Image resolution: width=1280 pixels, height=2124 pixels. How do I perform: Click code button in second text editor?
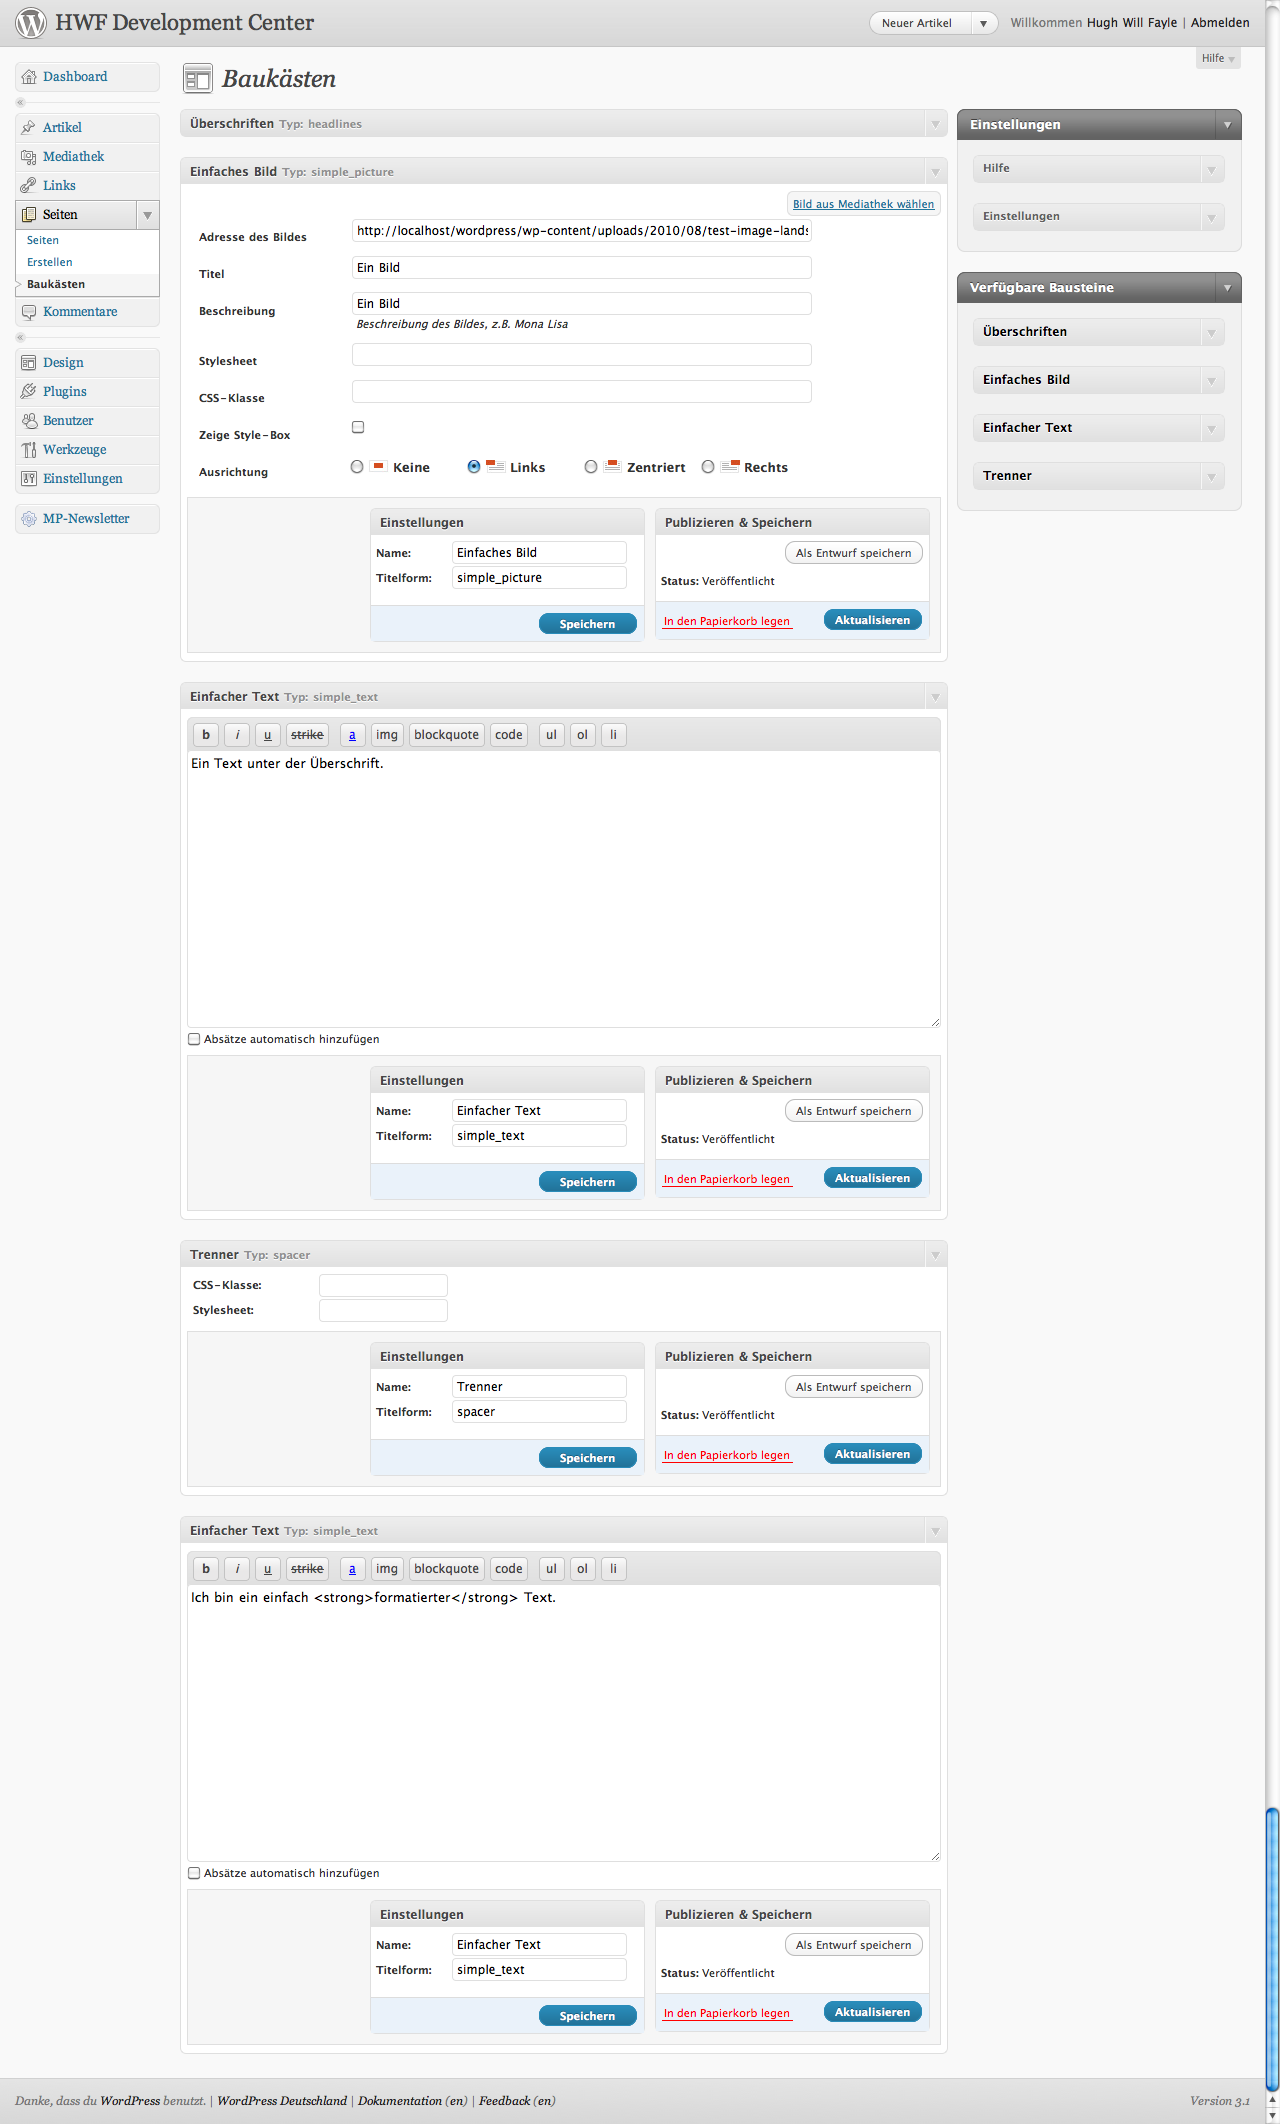[509, 1569]
